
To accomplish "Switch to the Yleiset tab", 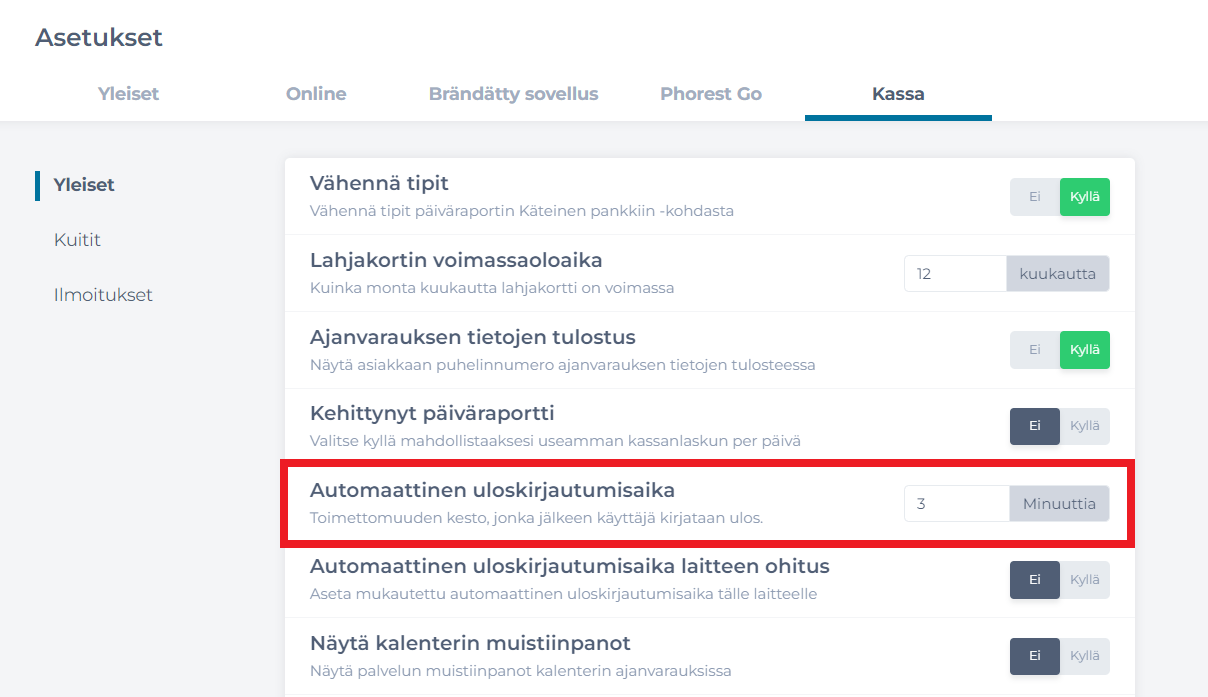I will point(128,93).
